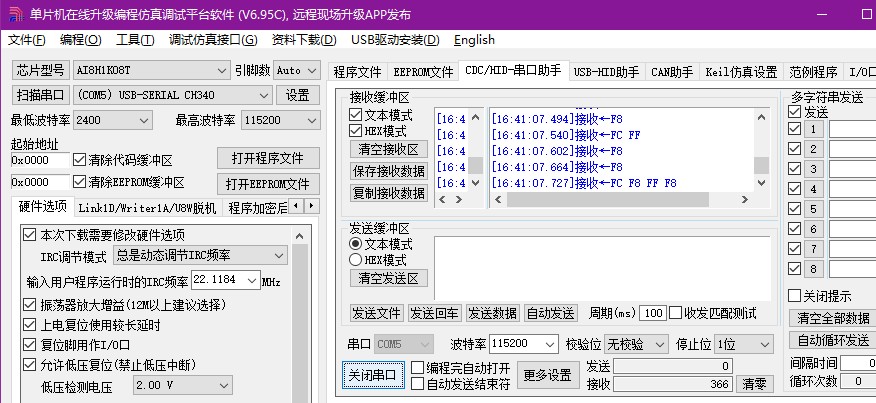Switch language via English menu
This screenshot has width=876, height=403.
click(474, 40)
